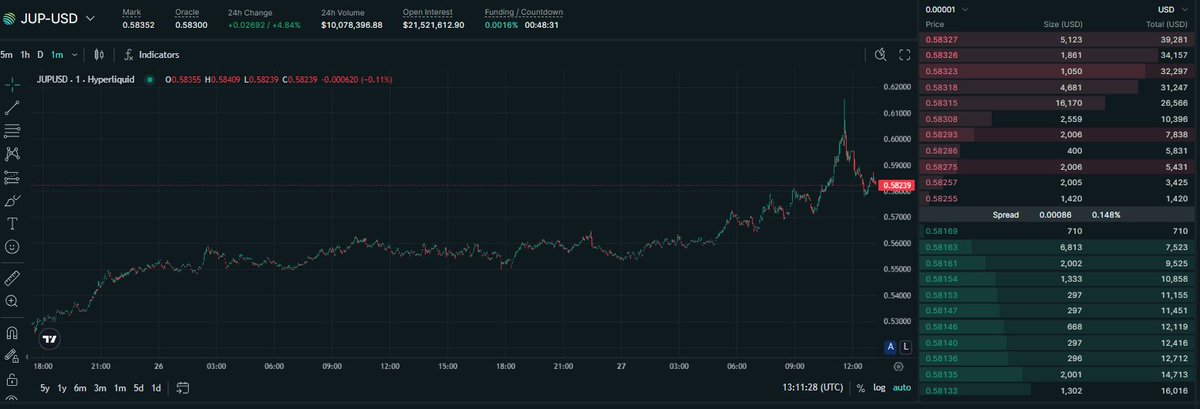The image size is (1200, 409).
Task: Select the 1h timeframe
Action: click(25, 54)
